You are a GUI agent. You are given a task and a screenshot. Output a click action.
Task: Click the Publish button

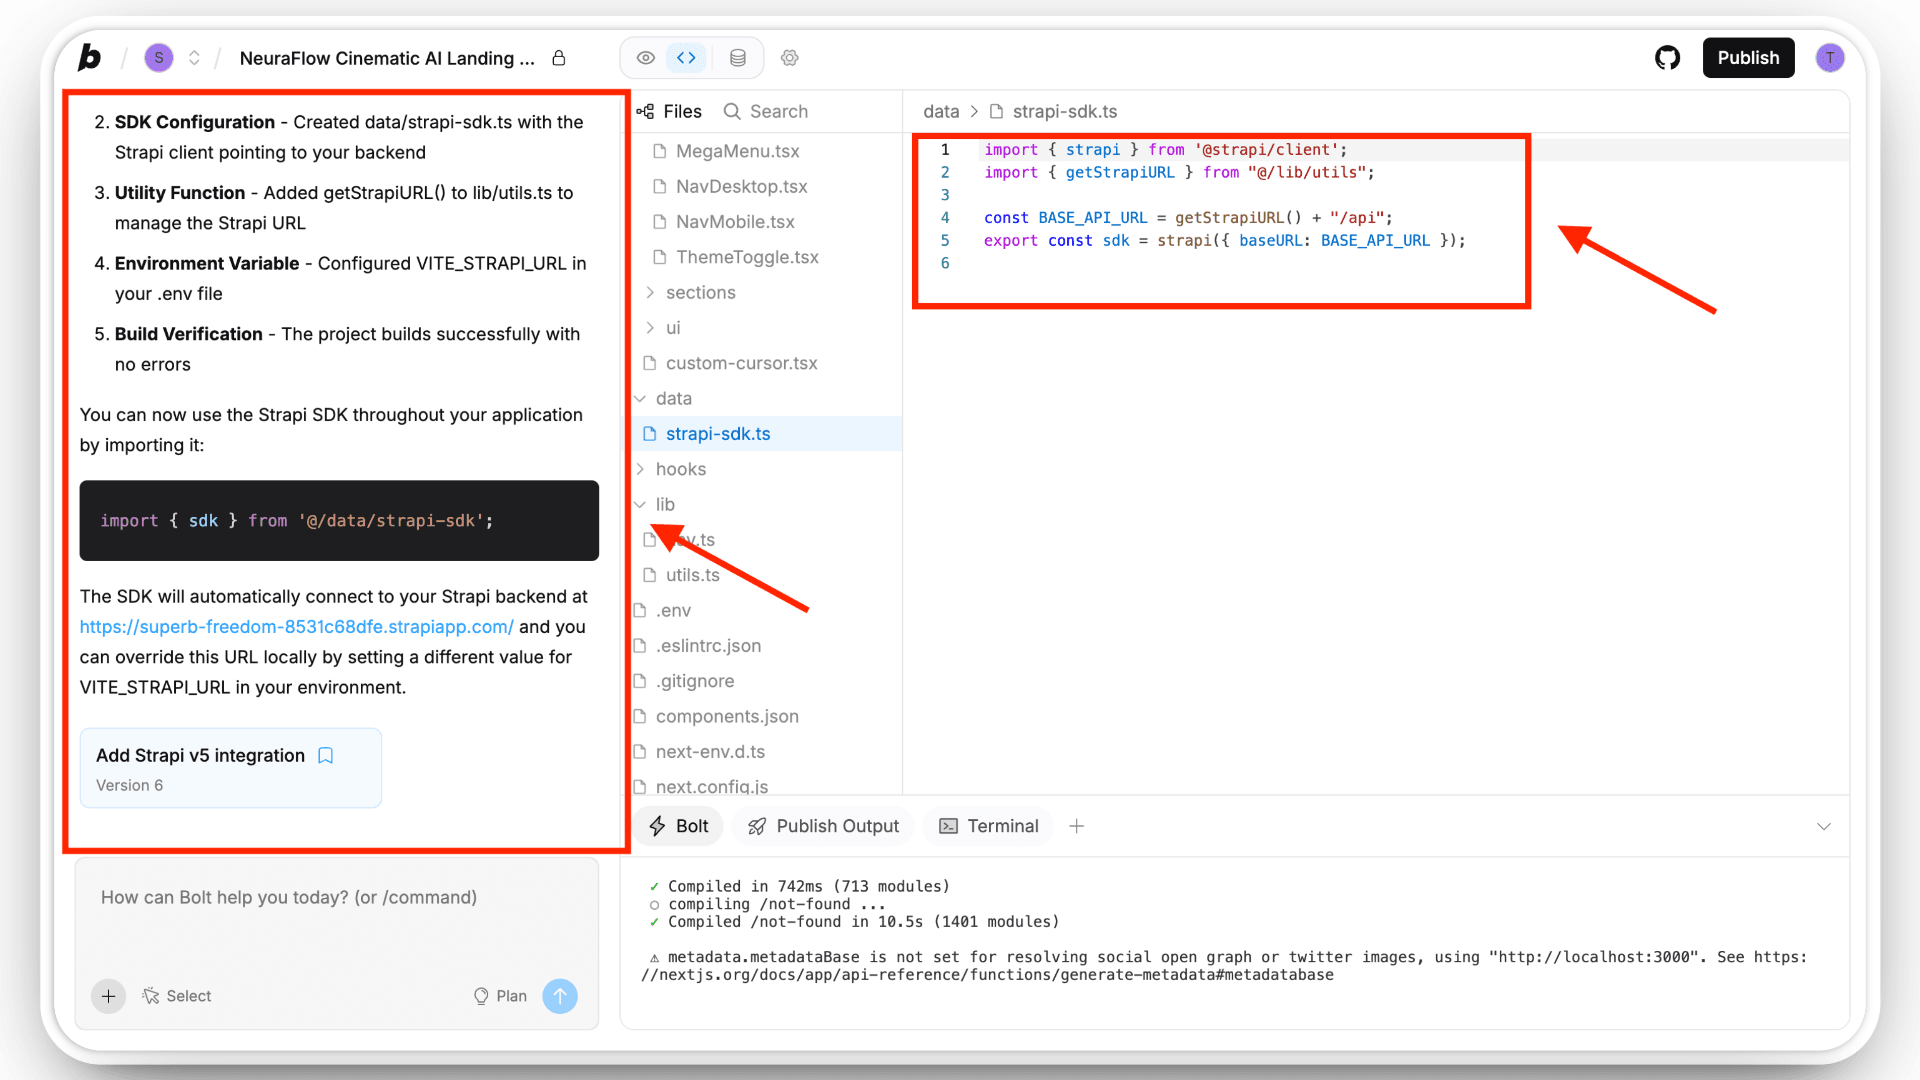click(x=1748, y=58)
